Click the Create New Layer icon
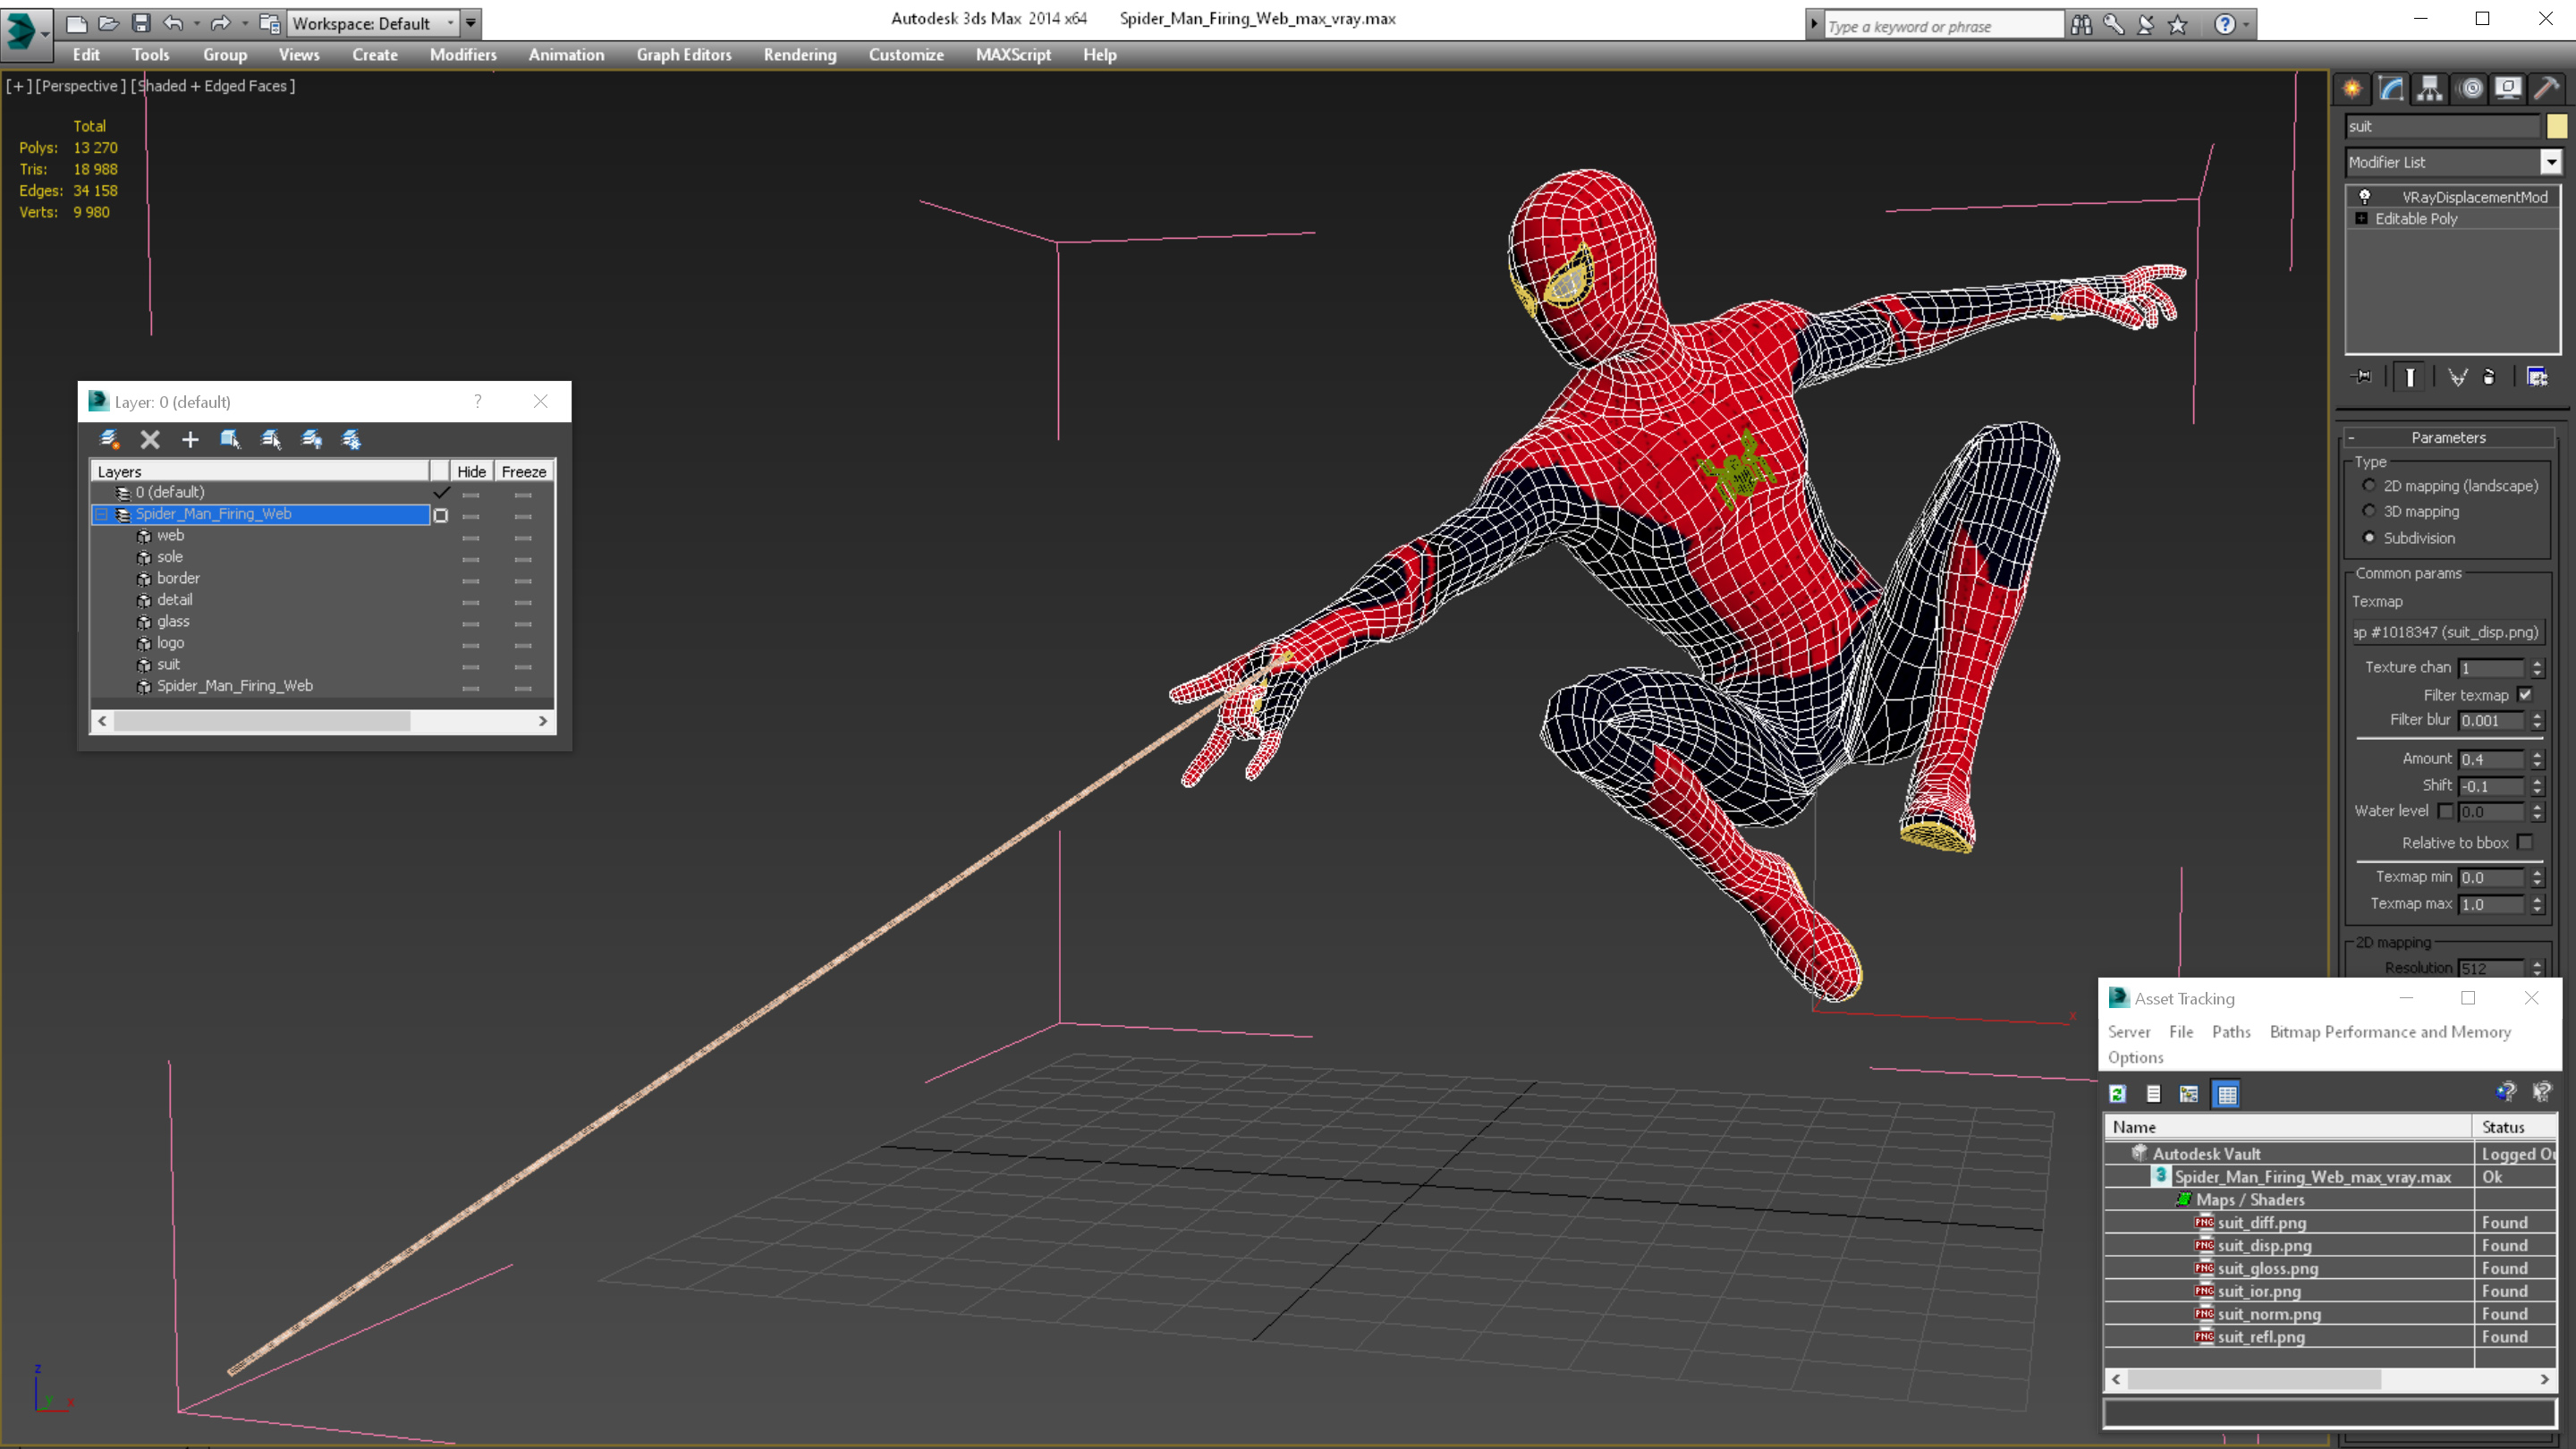The image size is (2576, 1449). (110, 439)
